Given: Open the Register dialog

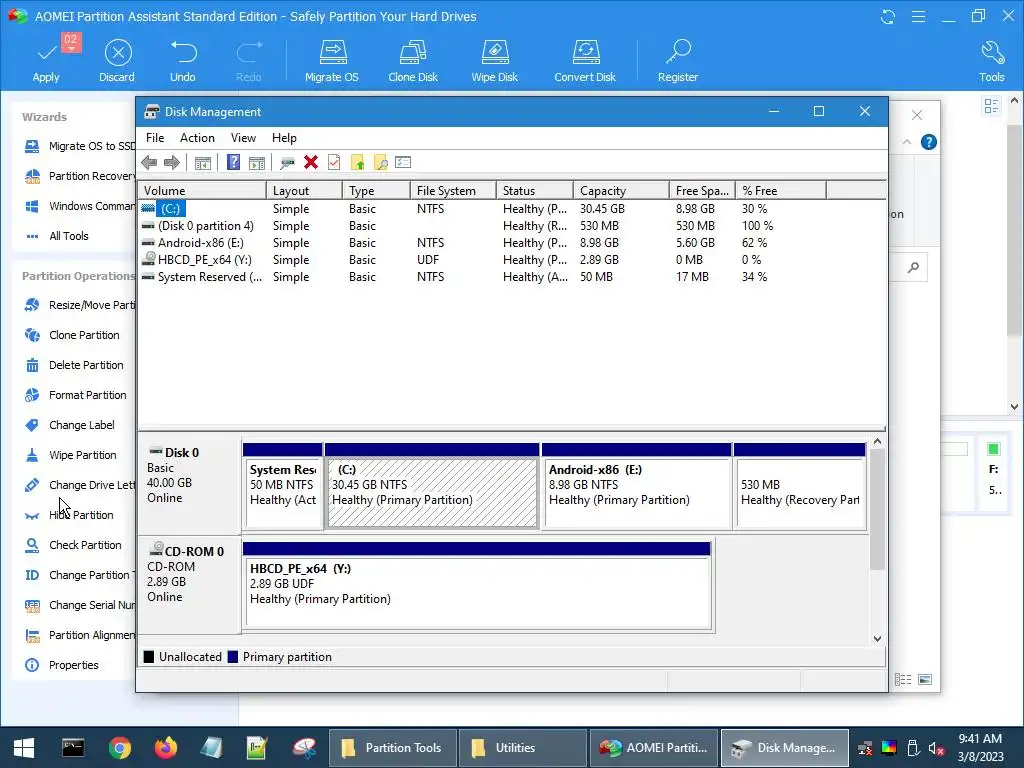Looking at the screenshot, I should (x=678, y=61).
